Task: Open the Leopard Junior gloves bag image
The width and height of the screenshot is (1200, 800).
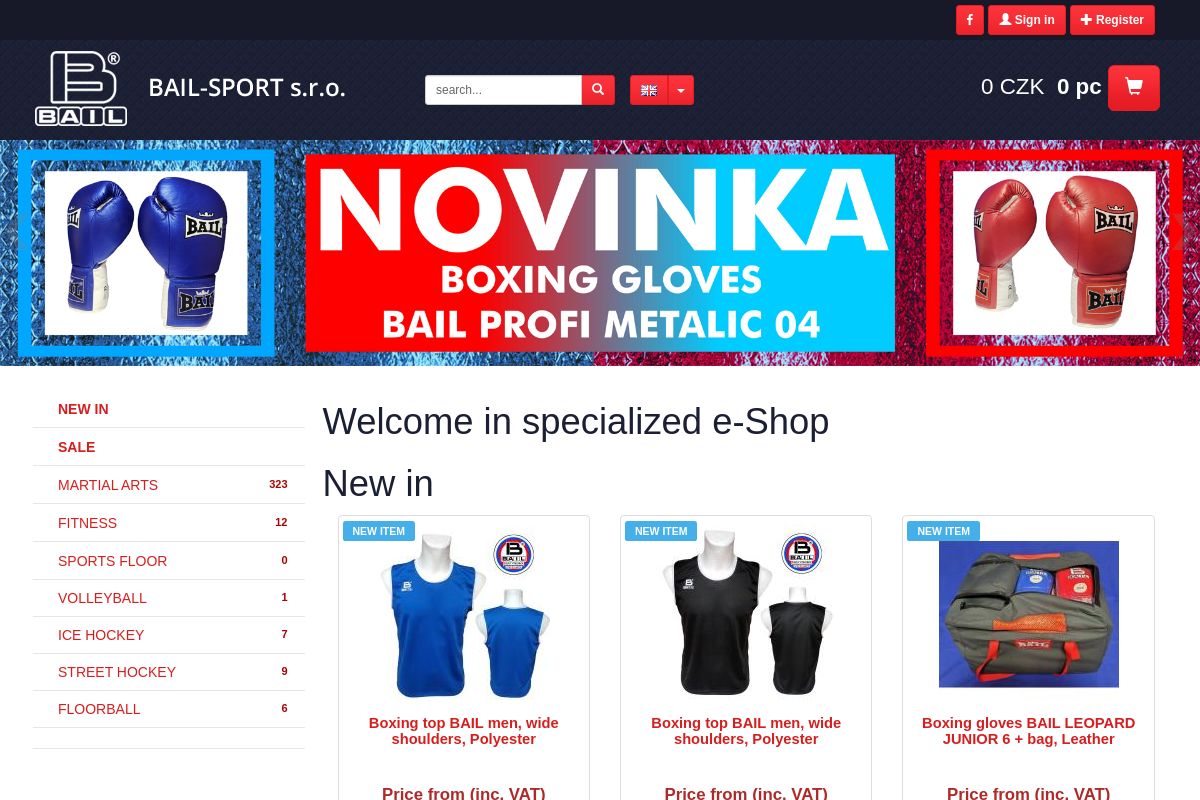Action: point(1028,614)
